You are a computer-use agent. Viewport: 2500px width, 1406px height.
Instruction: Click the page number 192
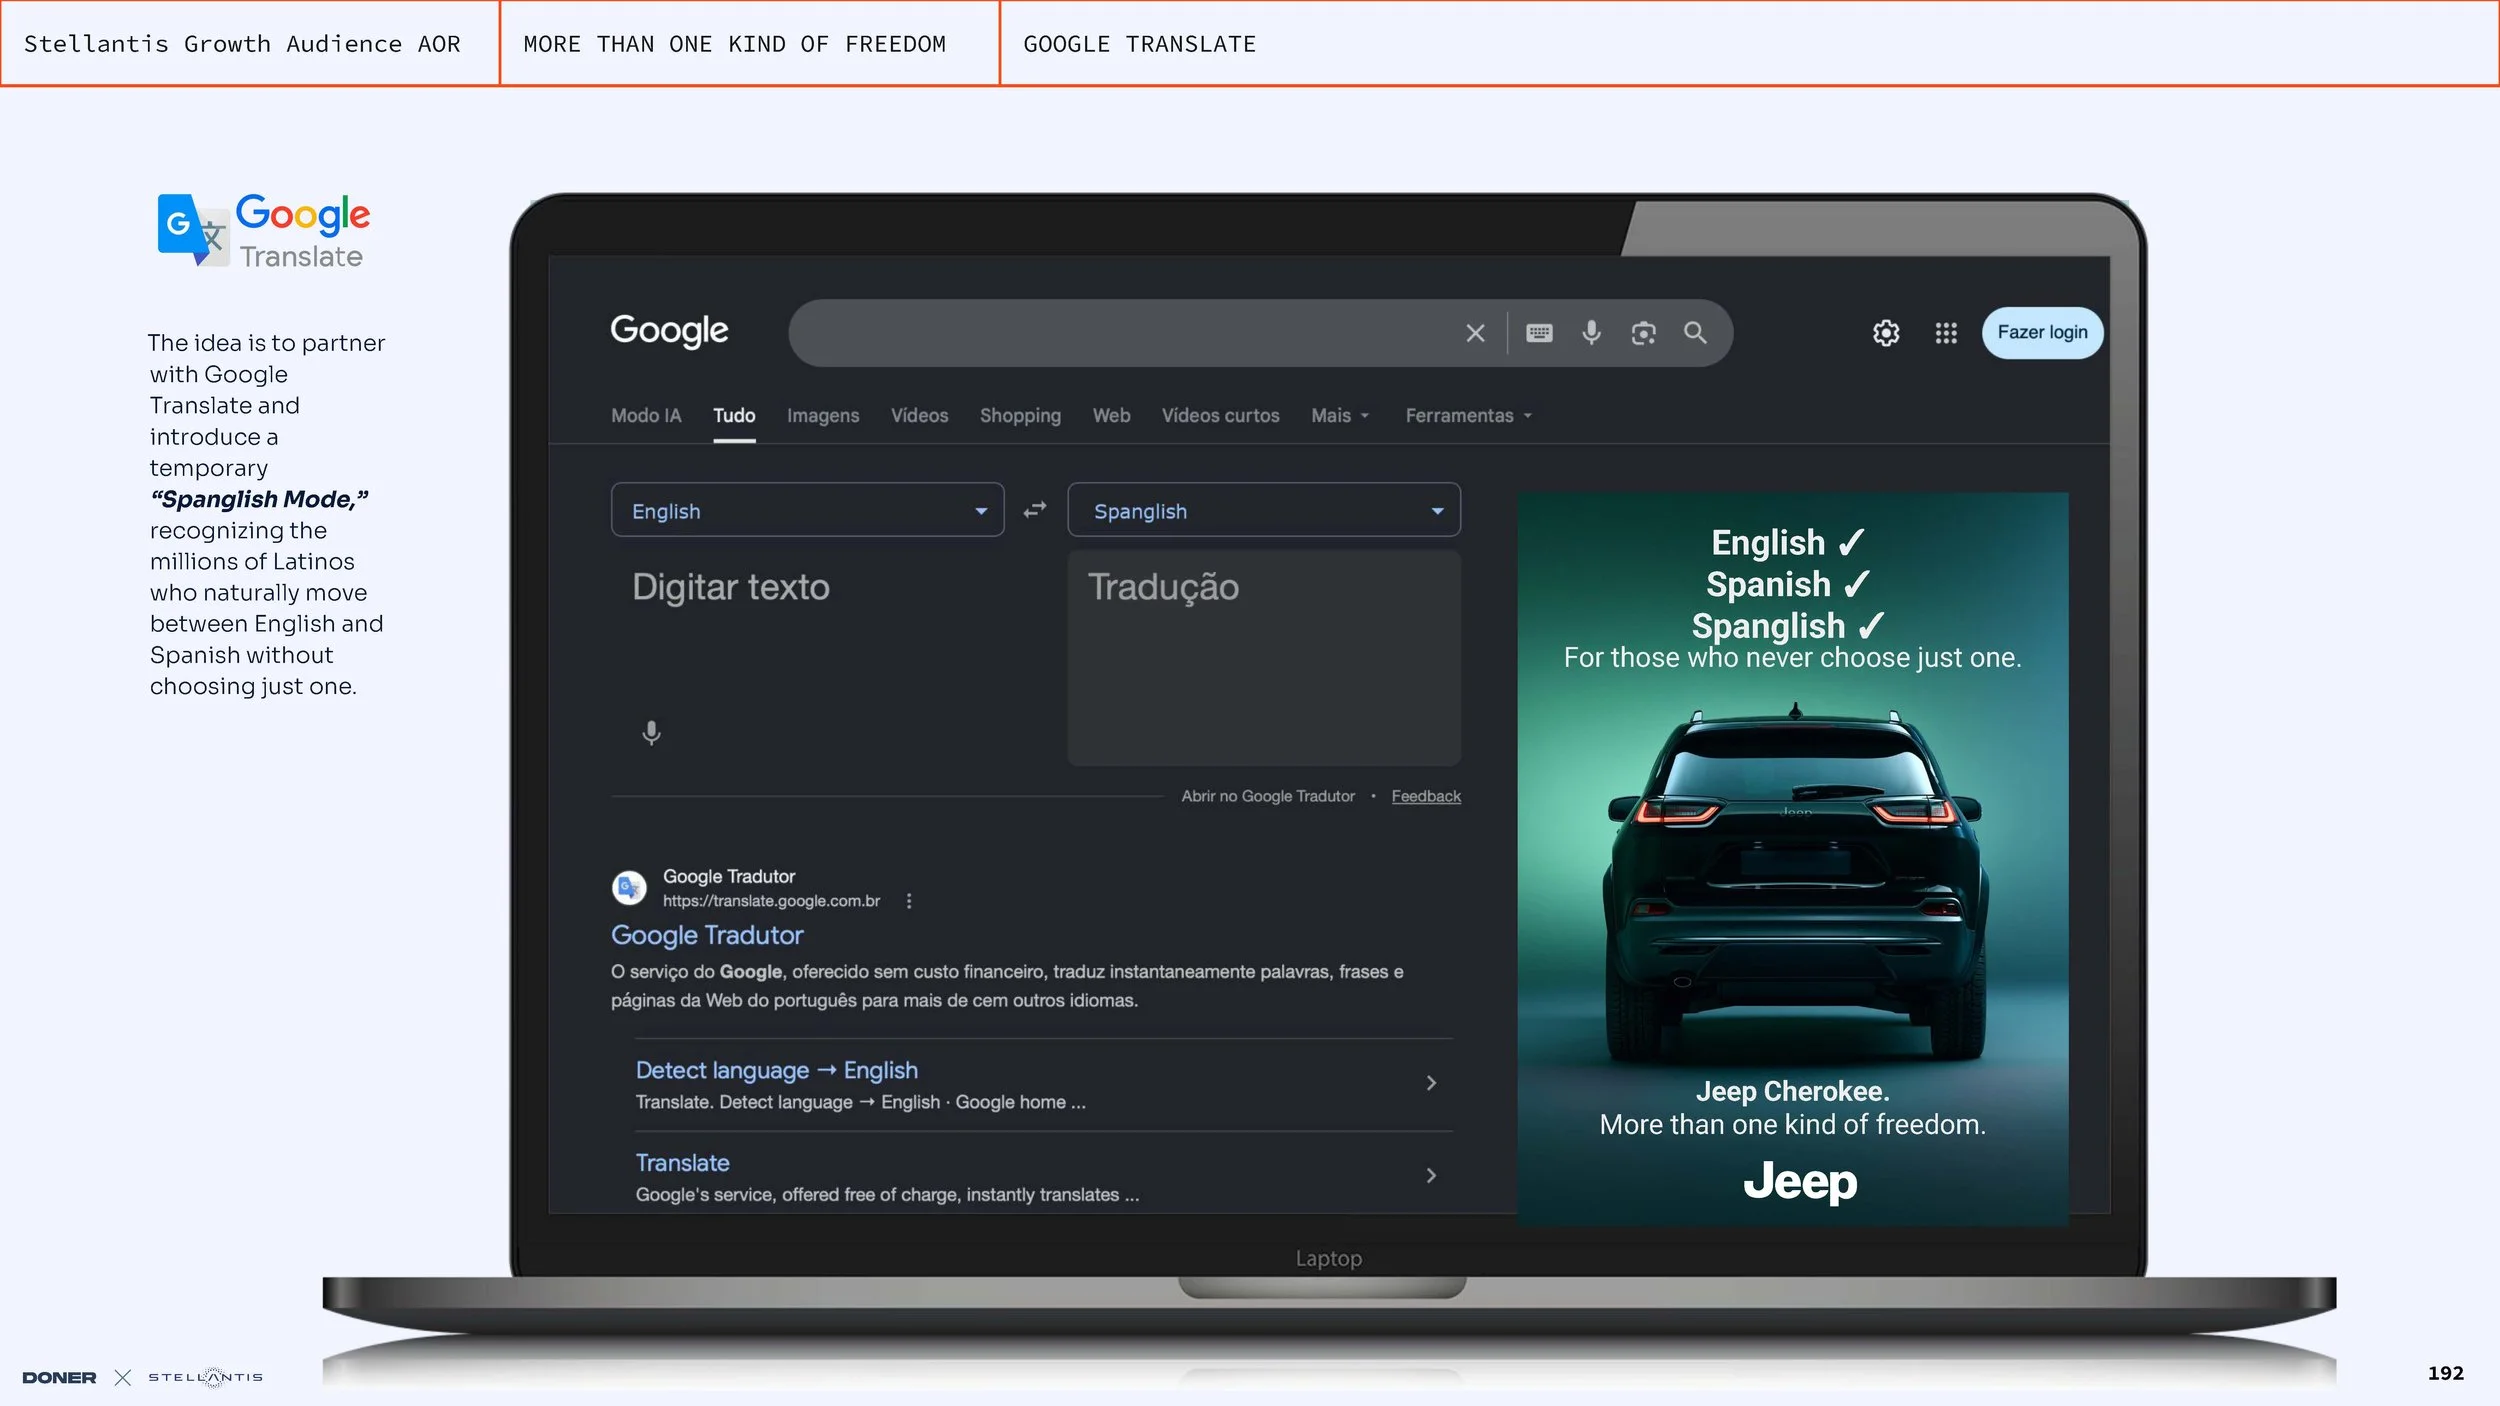coord(2445,1373)
